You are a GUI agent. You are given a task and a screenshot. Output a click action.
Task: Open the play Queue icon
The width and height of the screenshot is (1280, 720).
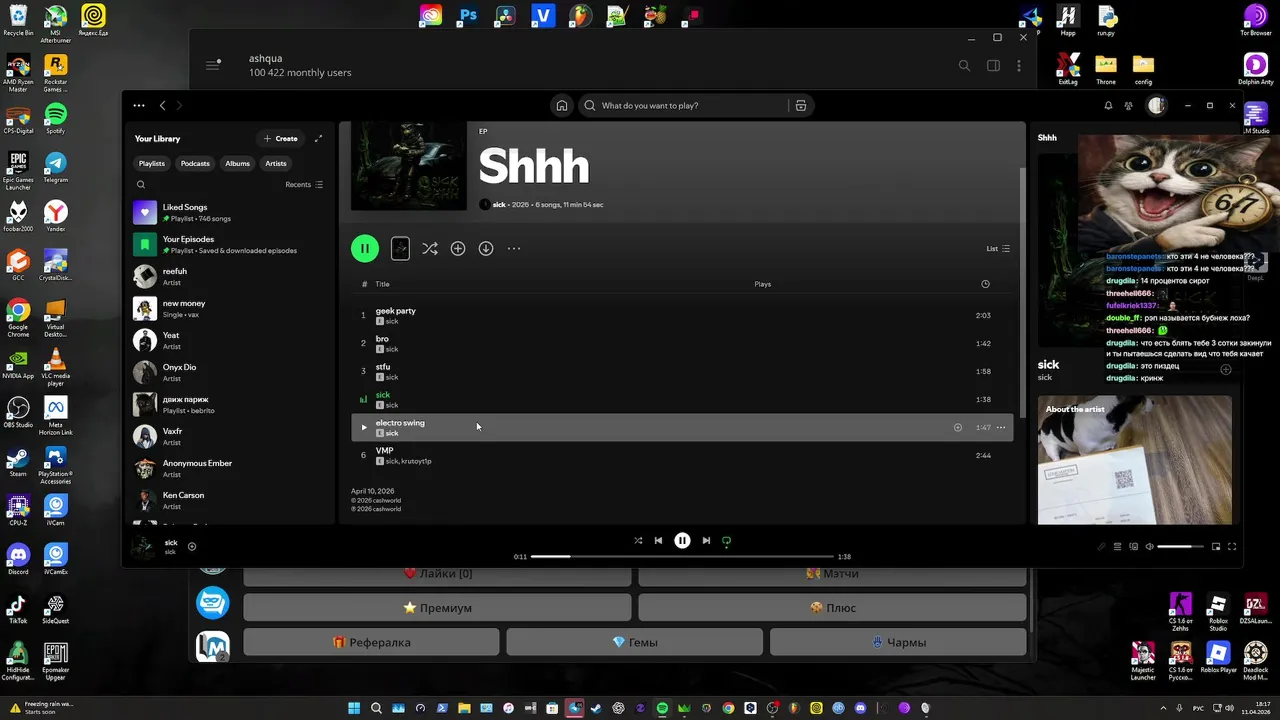coord(1117,546)
